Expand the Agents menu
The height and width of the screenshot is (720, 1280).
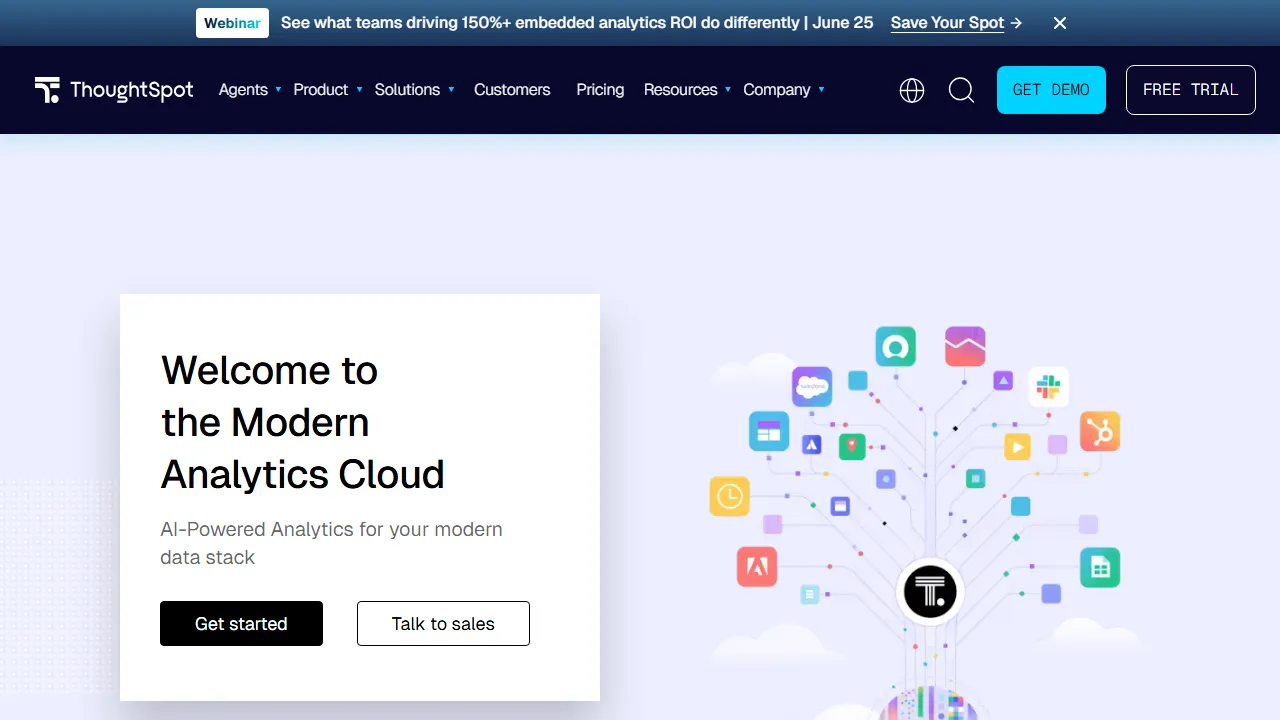[x=250, y=90]
